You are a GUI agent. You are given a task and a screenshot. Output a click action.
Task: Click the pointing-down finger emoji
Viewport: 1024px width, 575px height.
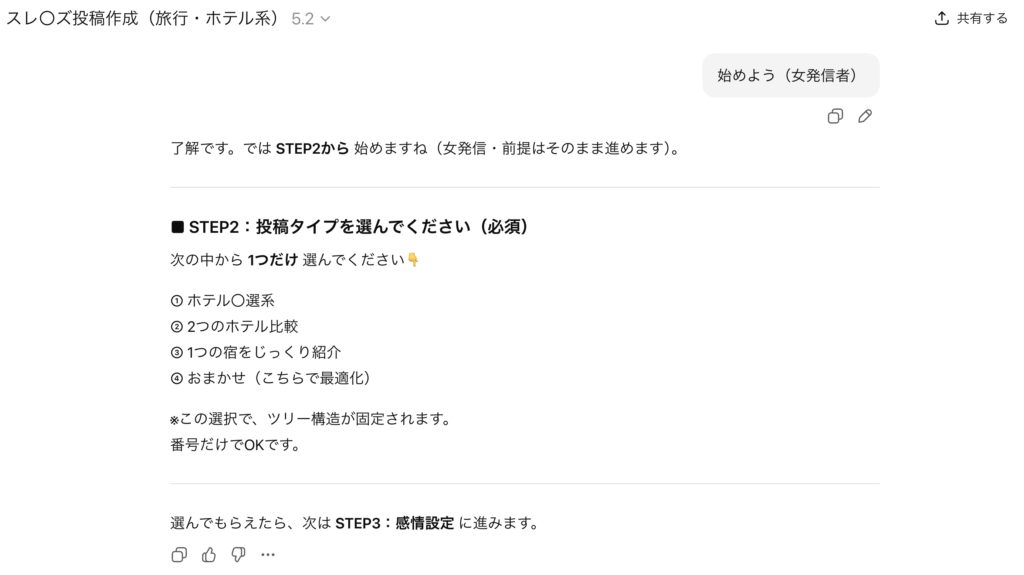tap(413, 260)
